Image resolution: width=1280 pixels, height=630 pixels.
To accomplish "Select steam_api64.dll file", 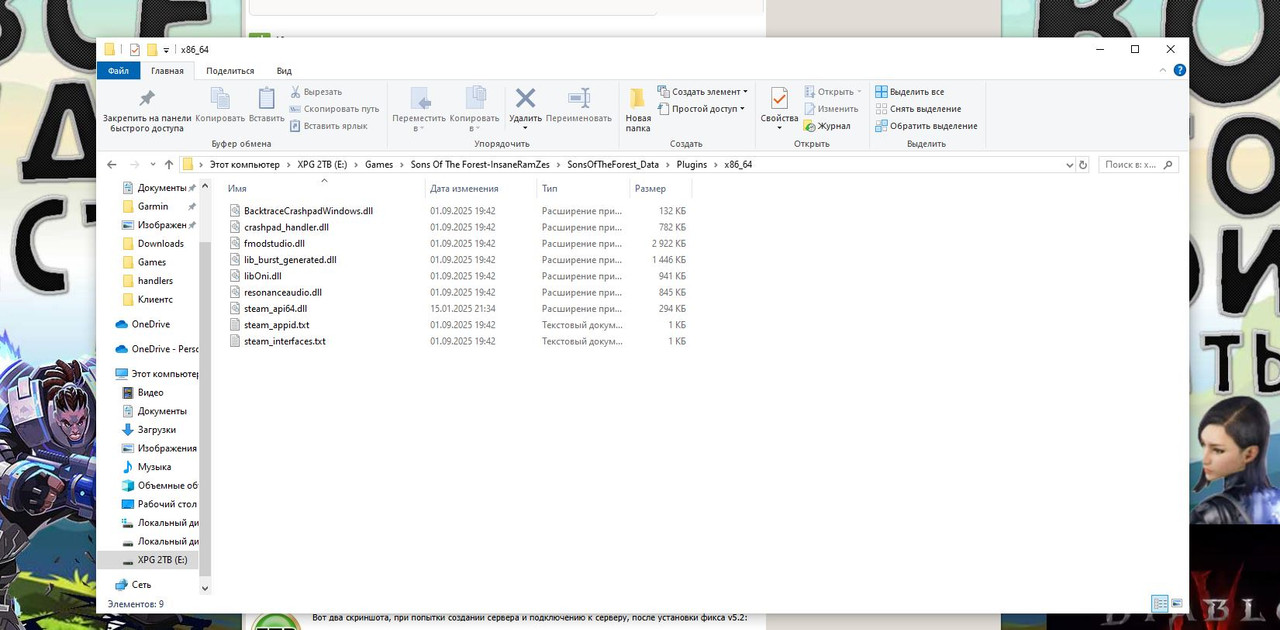I will coord(275,309).
